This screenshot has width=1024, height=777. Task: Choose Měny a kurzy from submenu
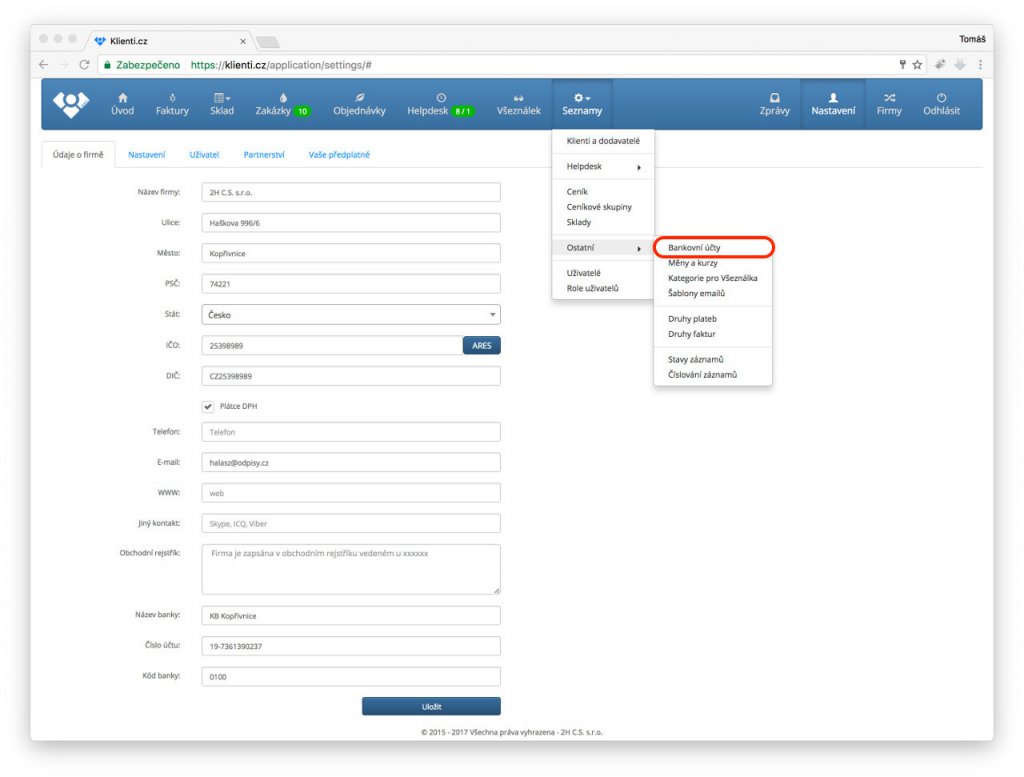click(693, 263)
